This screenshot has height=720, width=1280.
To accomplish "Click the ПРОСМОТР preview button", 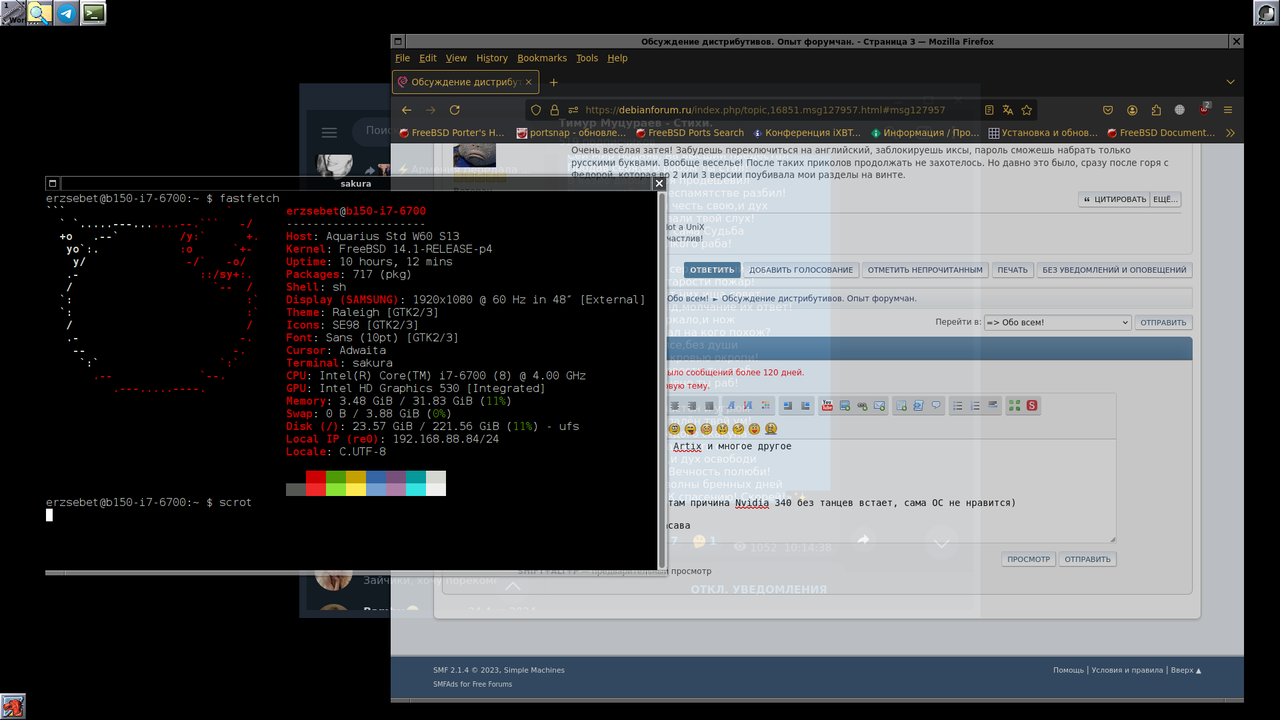I will (x=1029, y=559).
